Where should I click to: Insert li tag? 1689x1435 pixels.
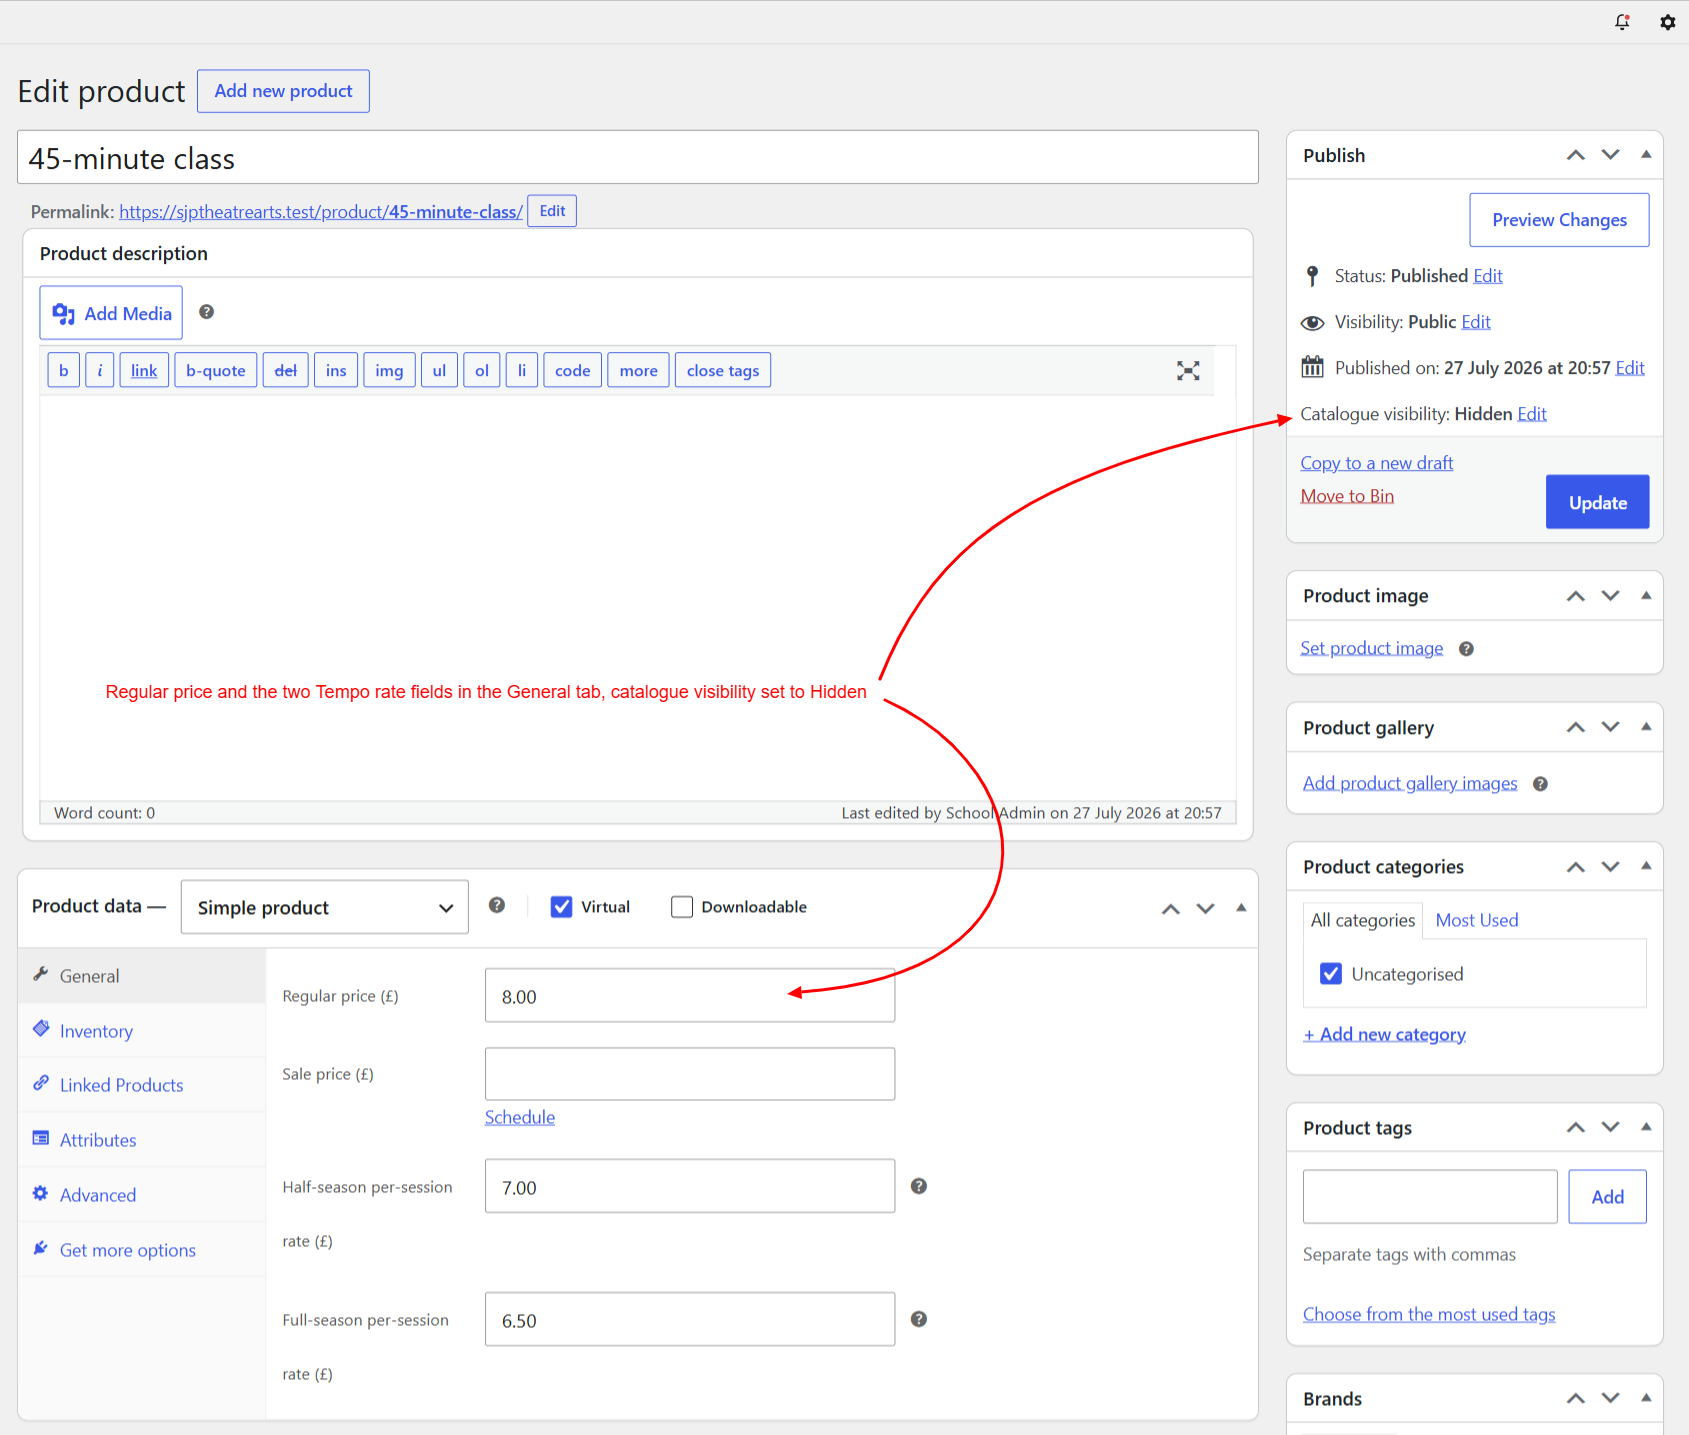[x=522, y=370]
